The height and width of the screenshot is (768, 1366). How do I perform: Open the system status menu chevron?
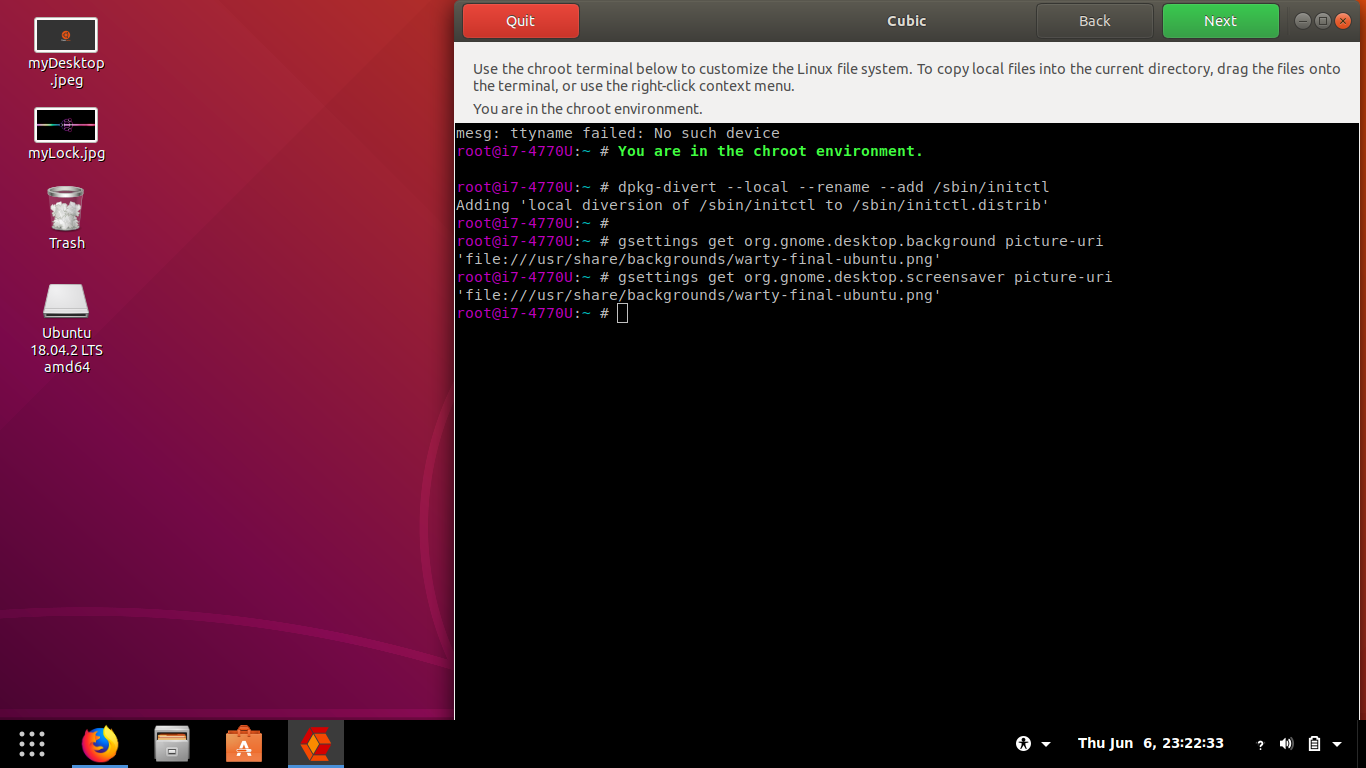[1339, 744]
